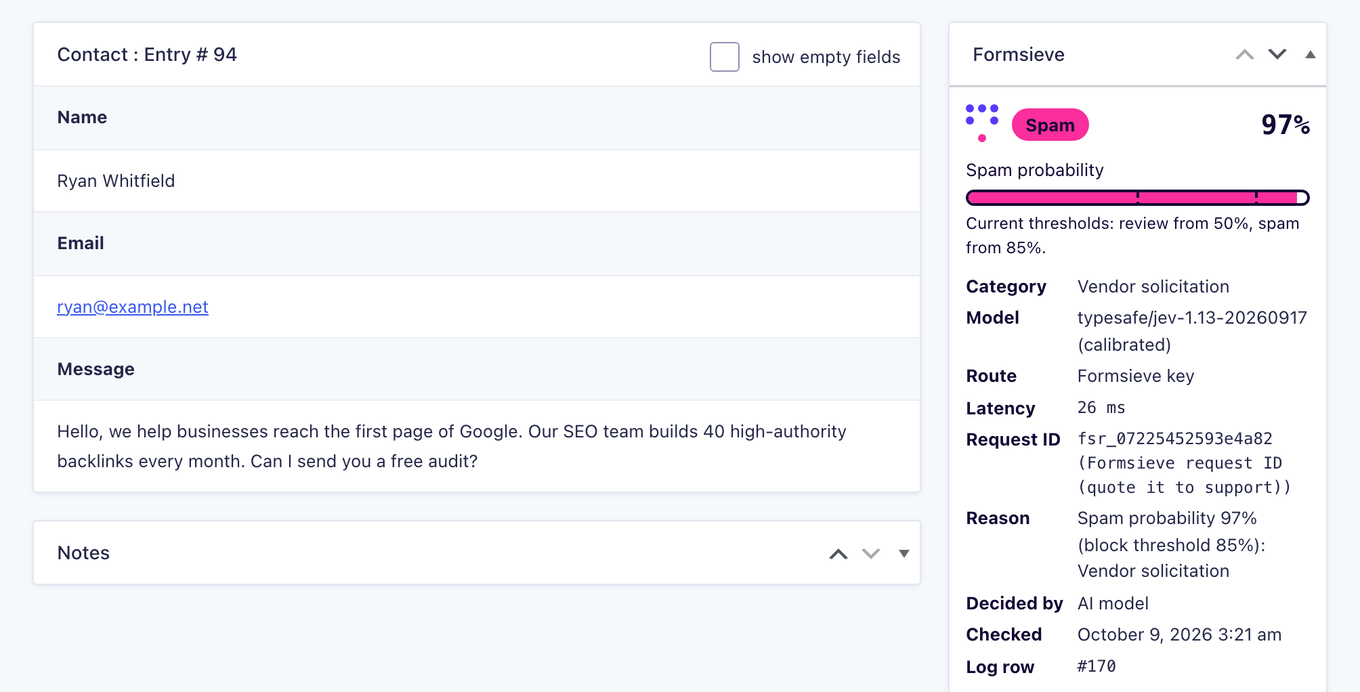The width and height of the screenshot is (1360, 692).
Task: Click log row number #170
Action: (1096, 667)
